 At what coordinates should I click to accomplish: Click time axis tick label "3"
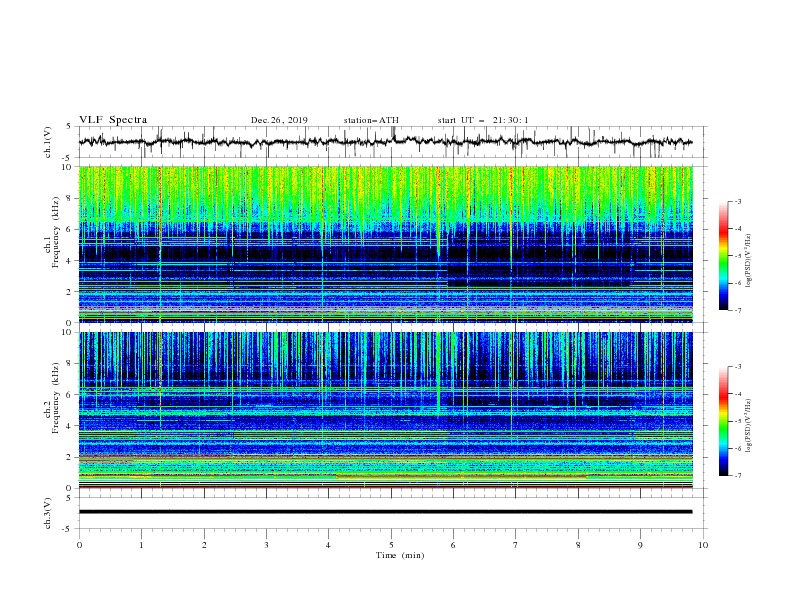tap(266, 545)
